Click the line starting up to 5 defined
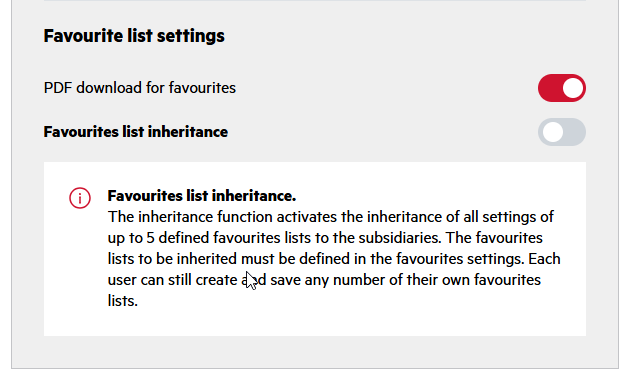Screen dimensions: 622x372 point(325,238)
